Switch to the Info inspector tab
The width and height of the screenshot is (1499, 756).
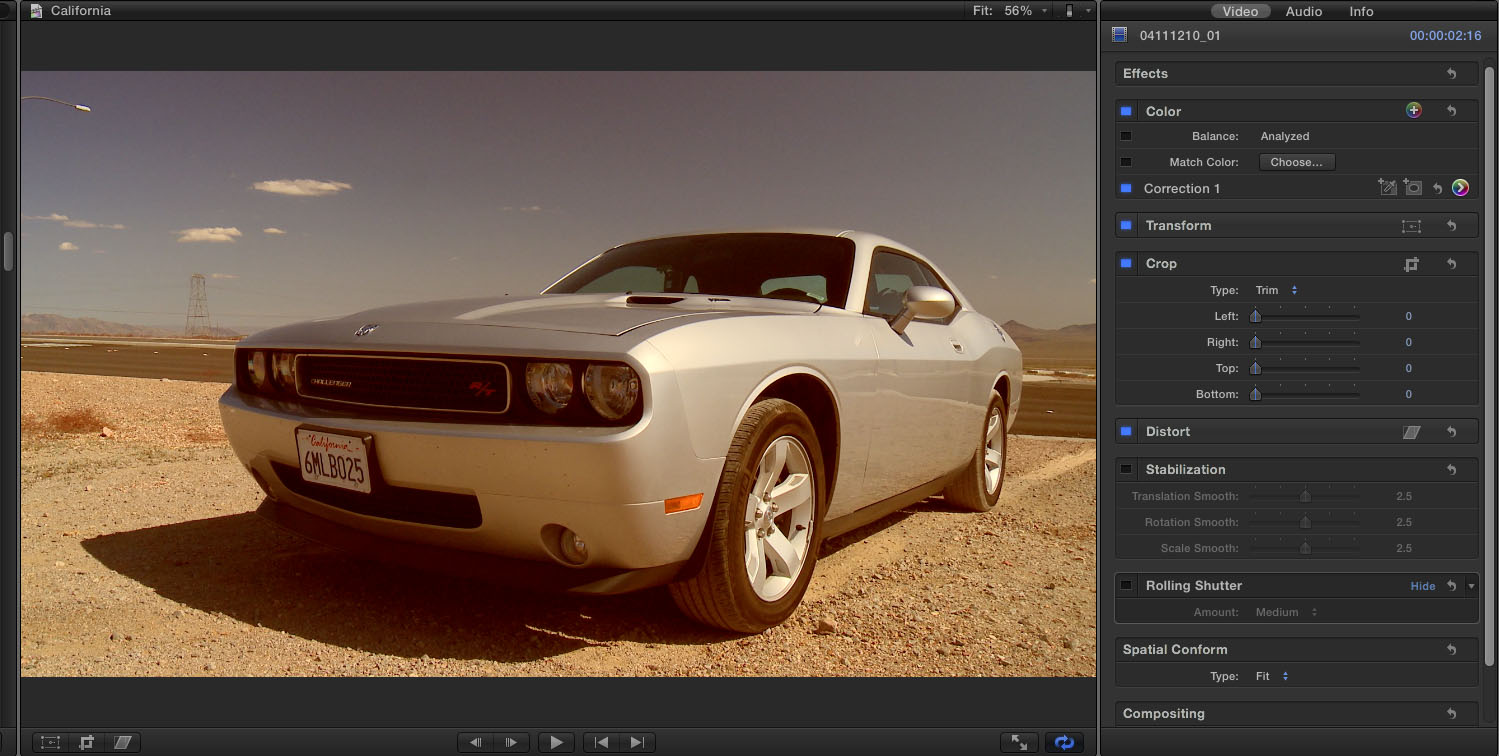click(1361, 11)
